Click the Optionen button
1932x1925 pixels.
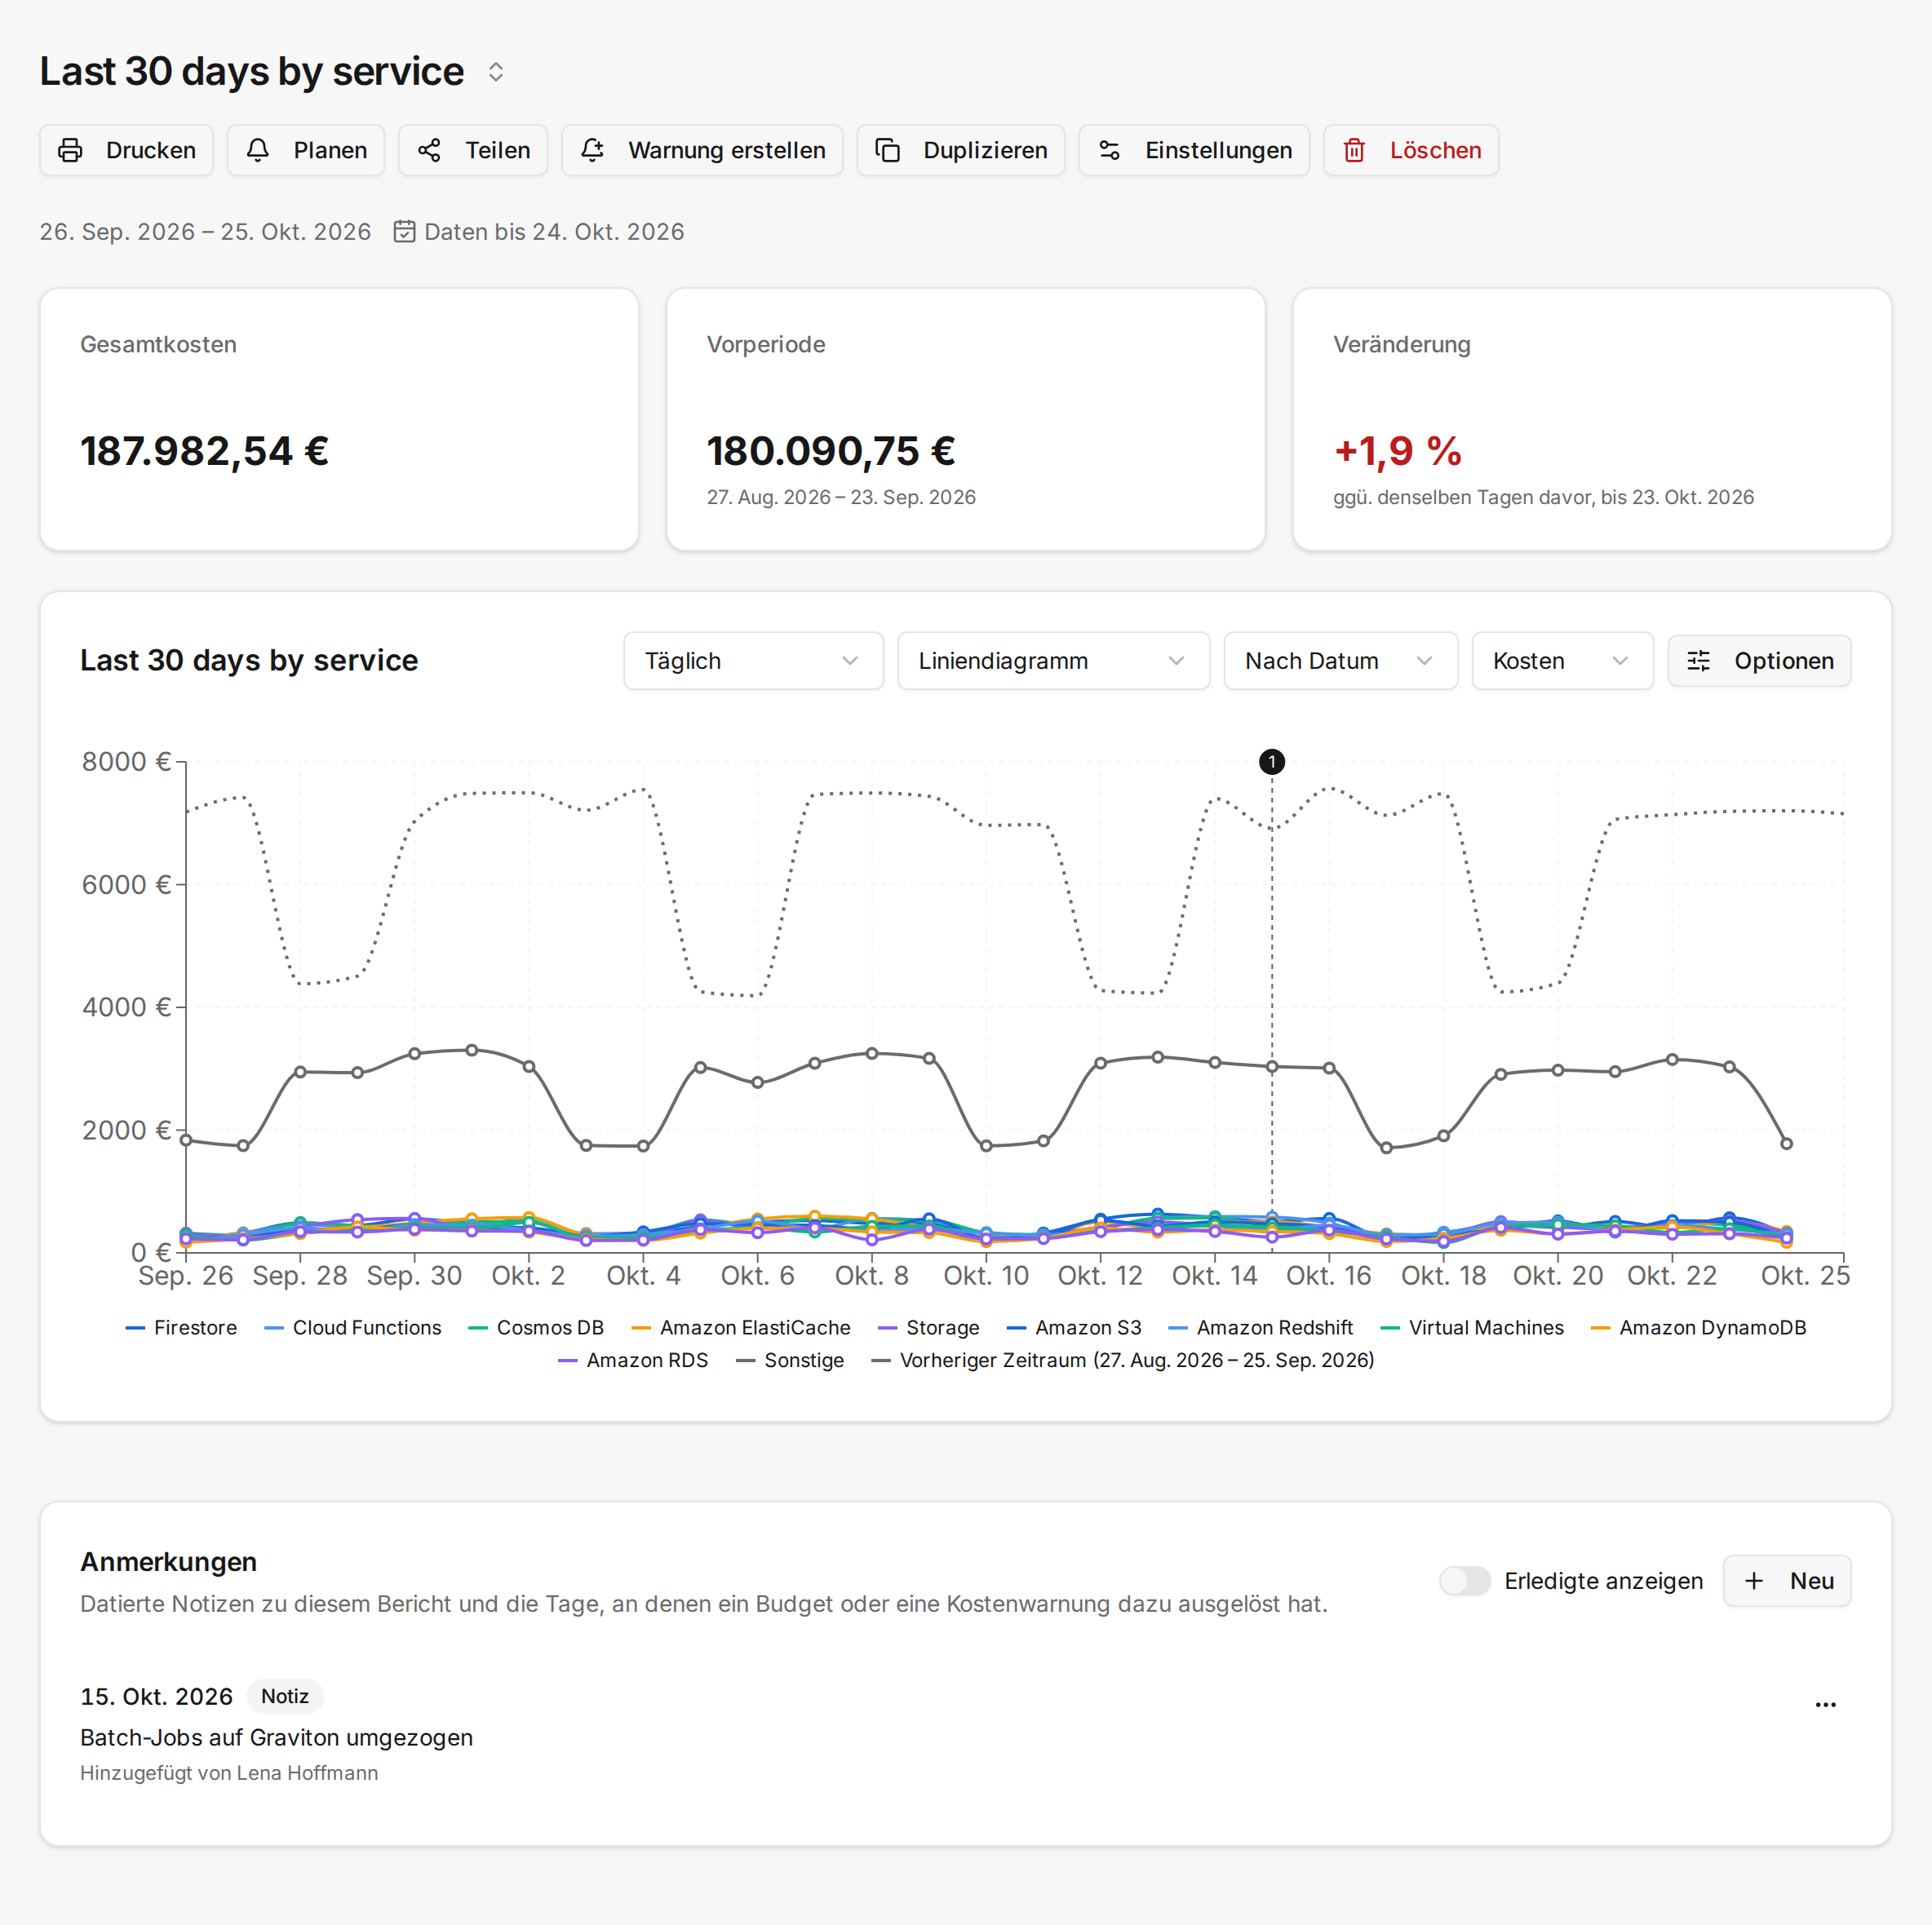tap(1759, 661)
